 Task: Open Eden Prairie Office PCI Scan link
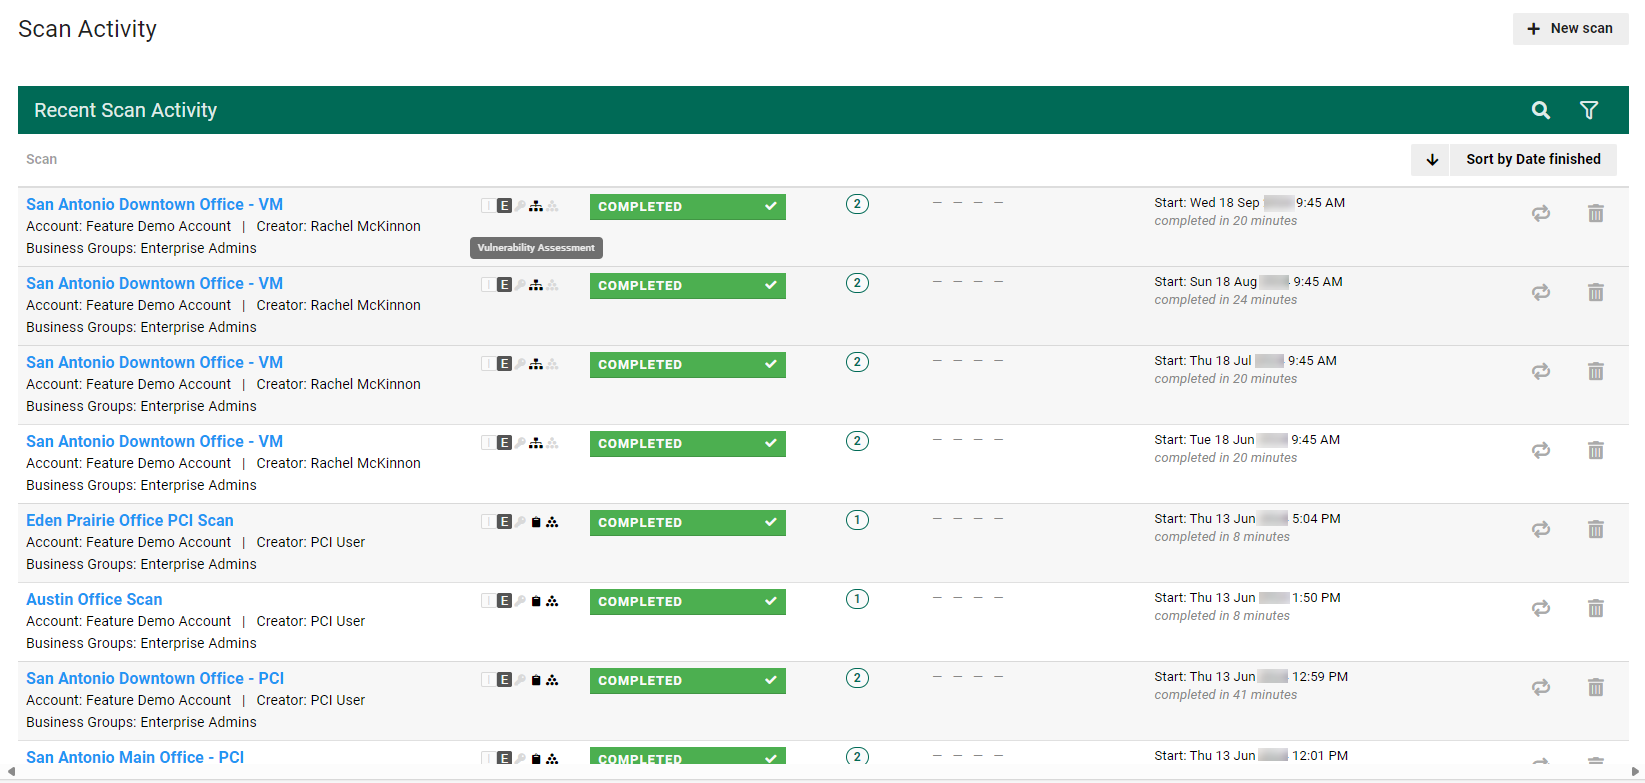130,520
